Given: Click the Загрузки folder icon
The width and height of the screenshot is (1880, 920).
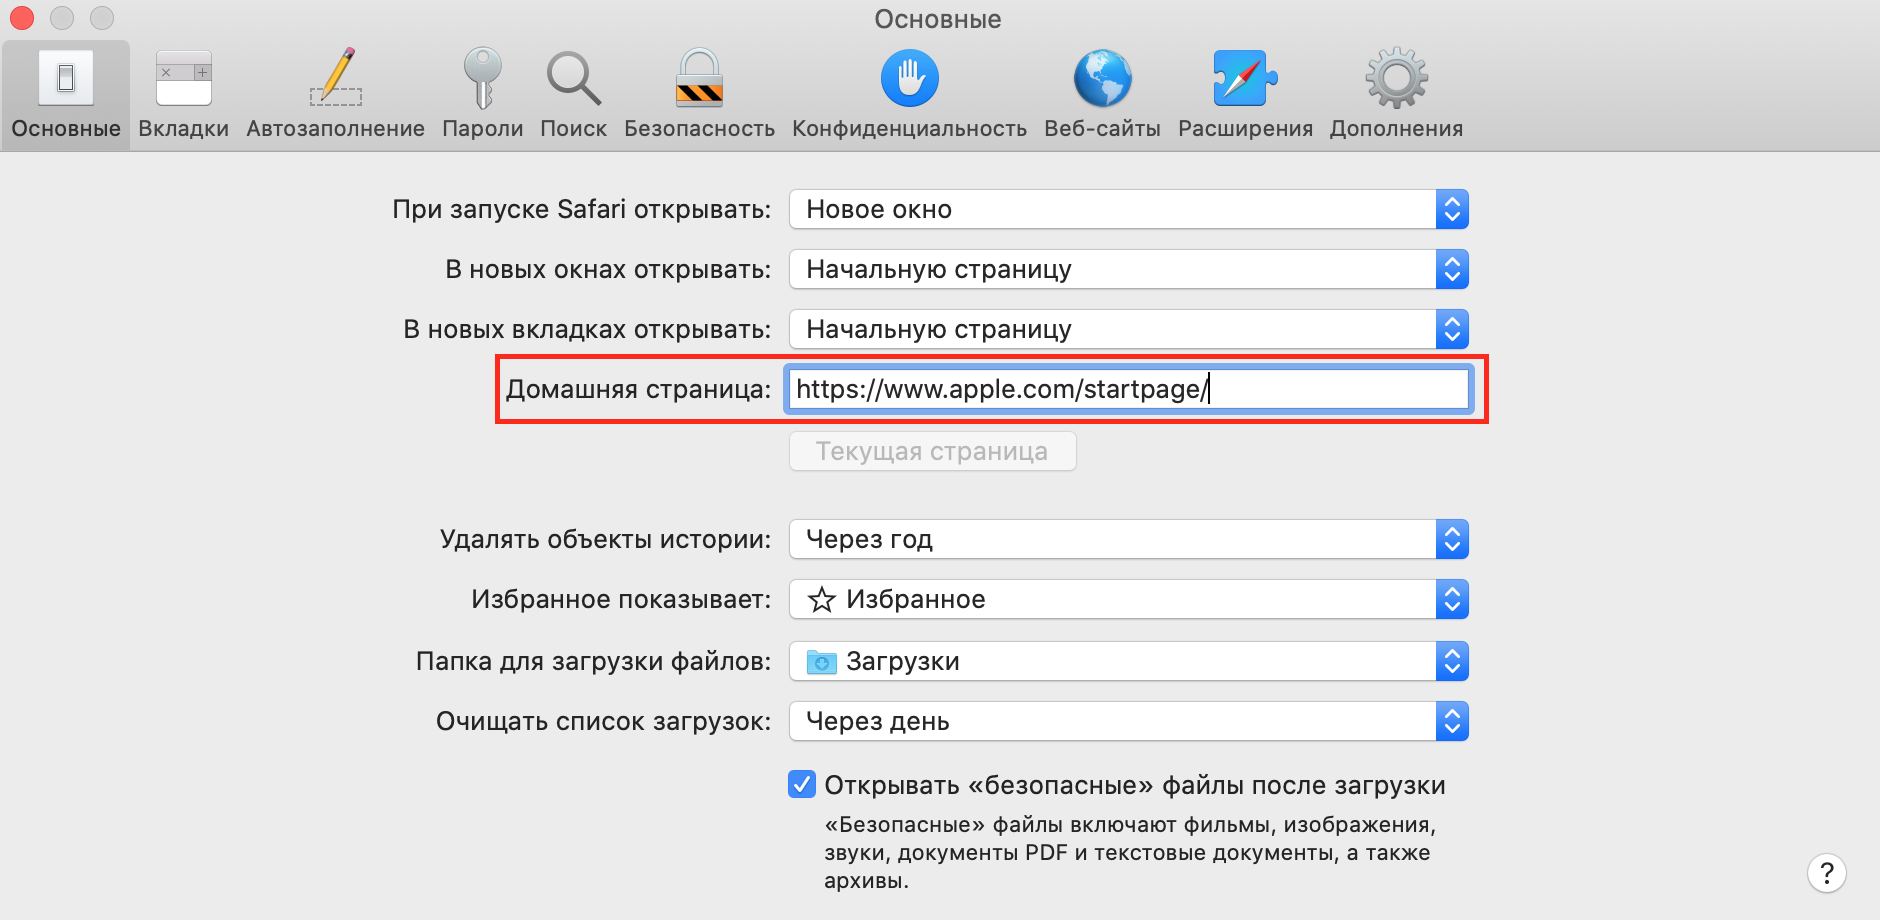Looking at the screenshot, I should tap(822, 662).
